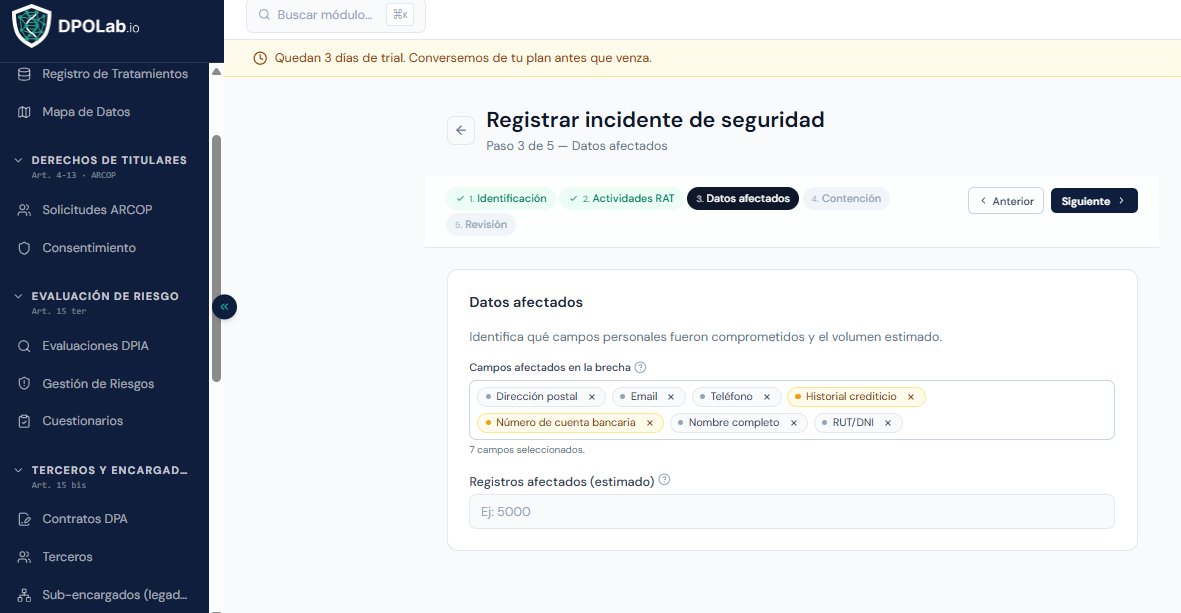Remove Dirección postal tag
Screen dimensions: 1181x613
[x=592, y=397]
